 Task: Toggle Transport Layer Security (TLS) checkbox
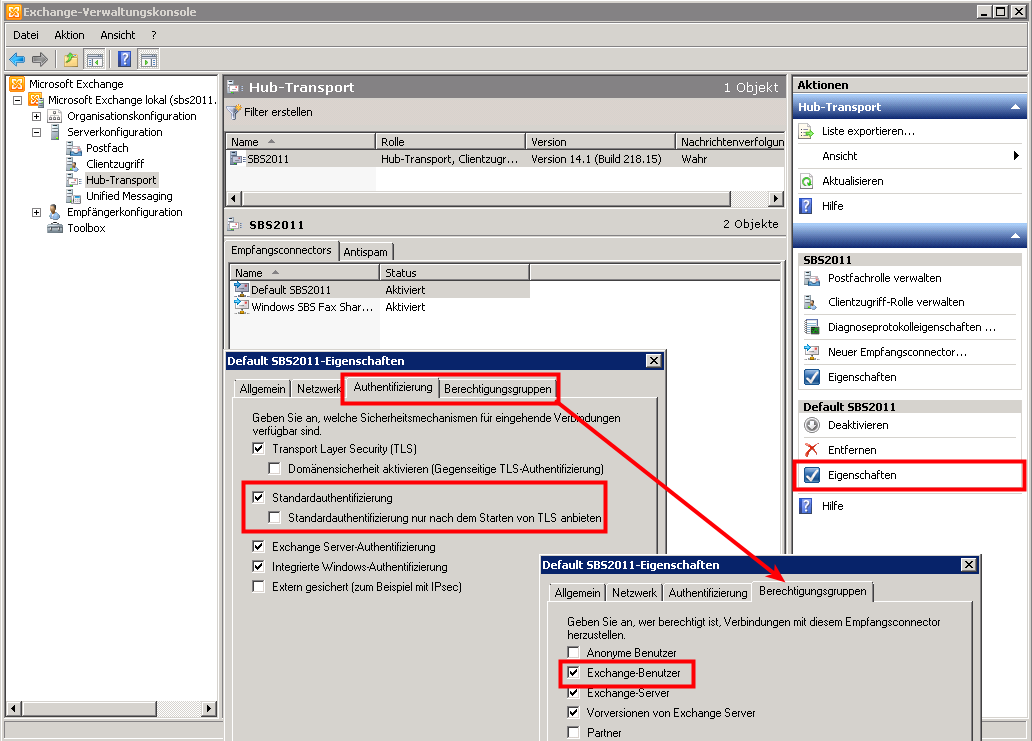point(259,449)
